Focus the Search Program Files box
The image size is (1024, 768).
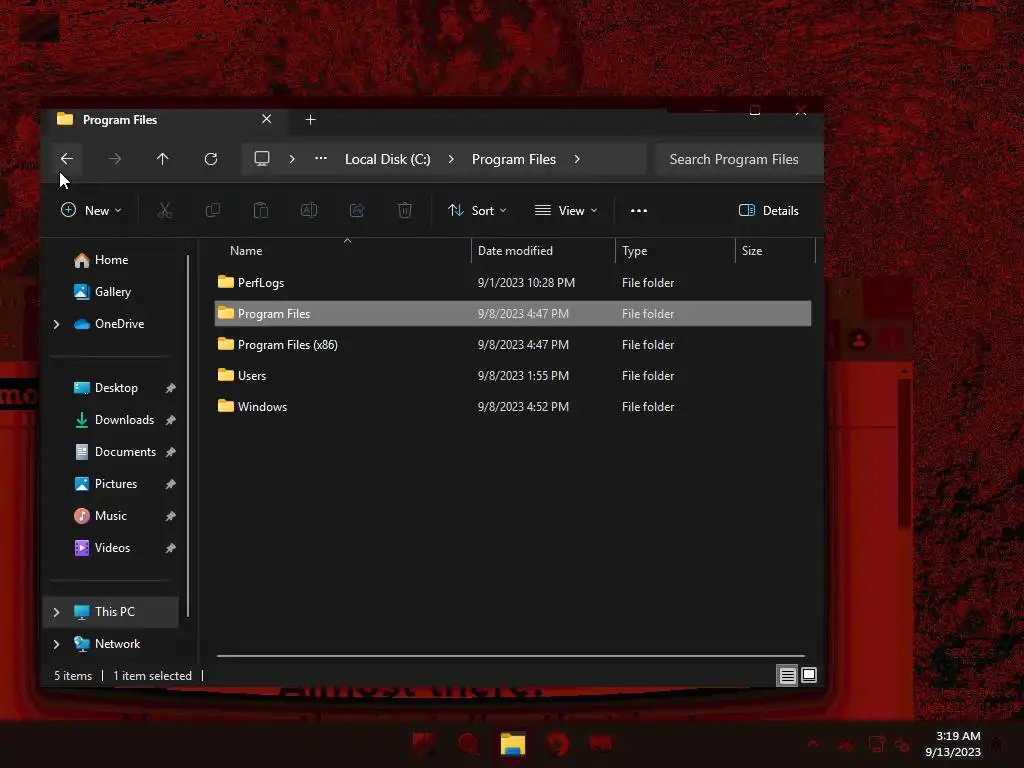[739, 159]
